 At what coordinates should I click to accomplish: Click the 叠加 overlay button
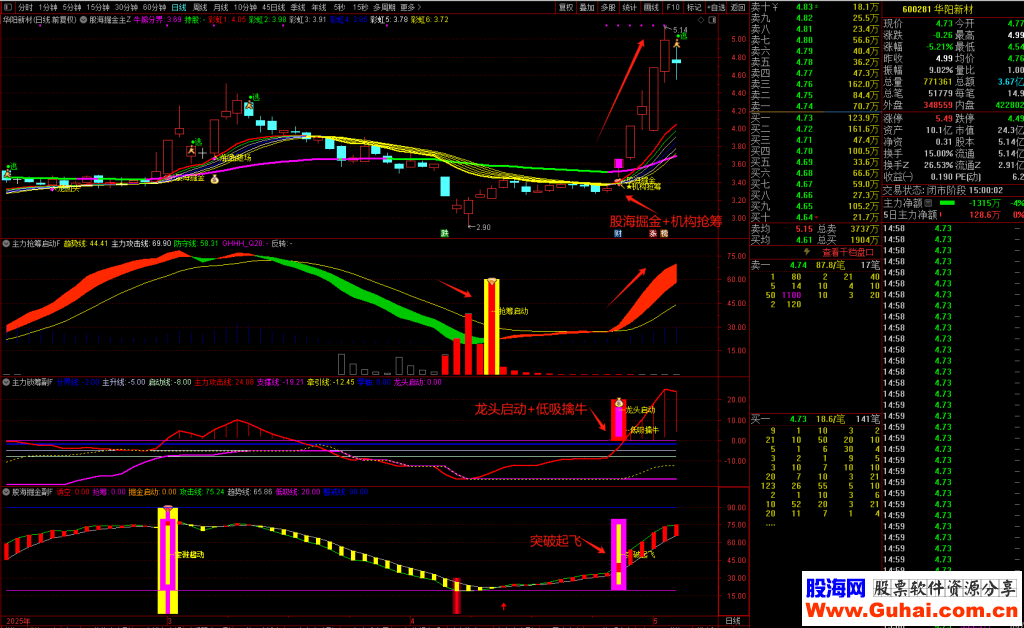[x=587, y=7]
